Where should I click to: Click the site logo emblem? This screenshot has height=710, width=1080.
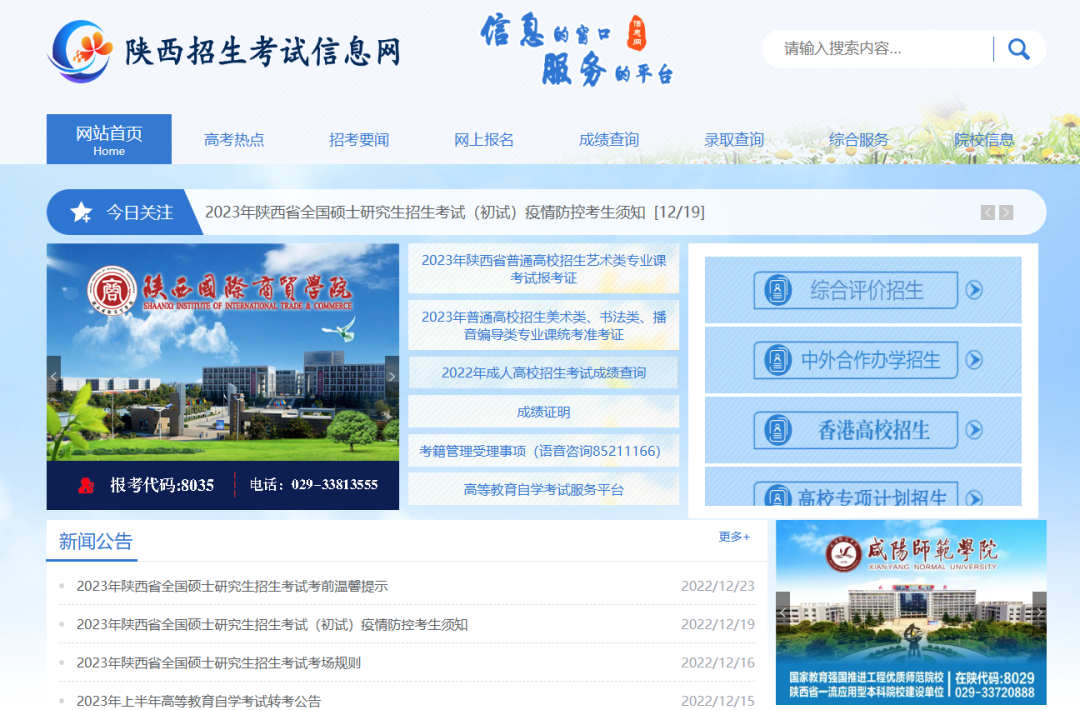pos(80,52)
